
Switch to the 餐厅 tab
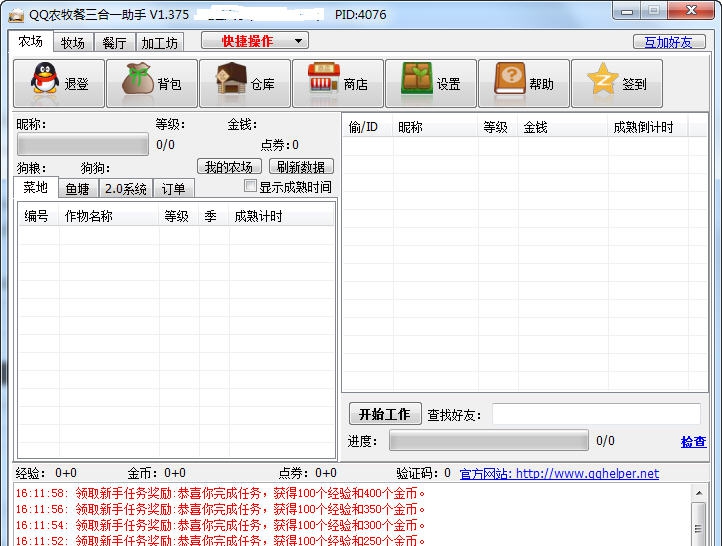click(115, 43)
